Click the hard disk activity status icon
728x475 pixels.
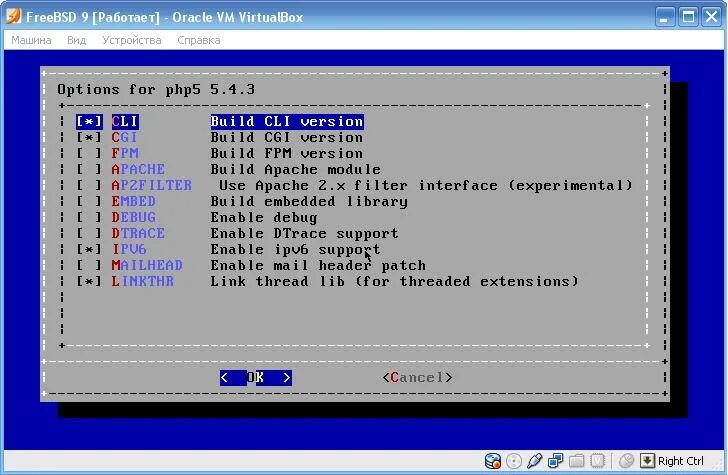point(493,461)
